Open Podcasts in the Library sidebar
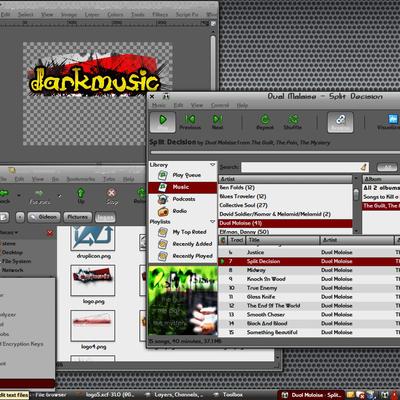Screen dimensions: 400x400 click(183, 199)
